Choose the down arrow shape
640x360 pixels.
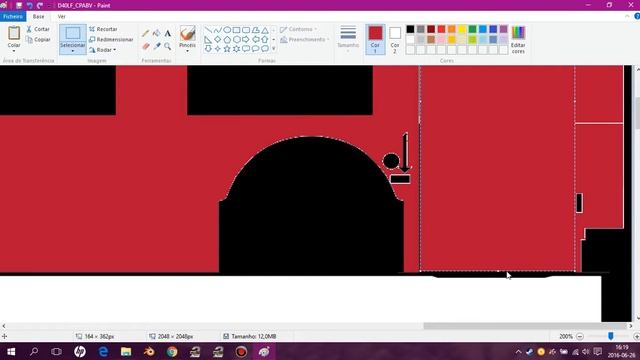tap(208, 49)
